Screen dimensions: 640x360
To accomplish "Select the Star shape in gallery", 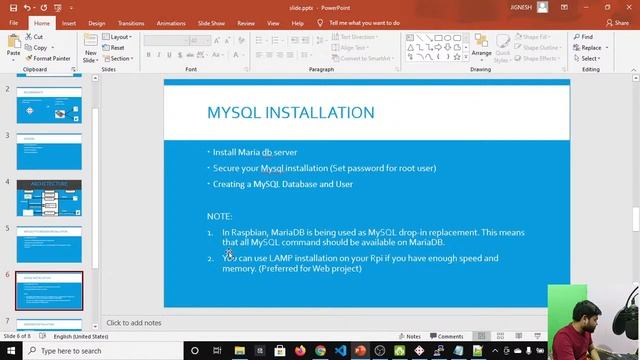I will coord(457,57).
